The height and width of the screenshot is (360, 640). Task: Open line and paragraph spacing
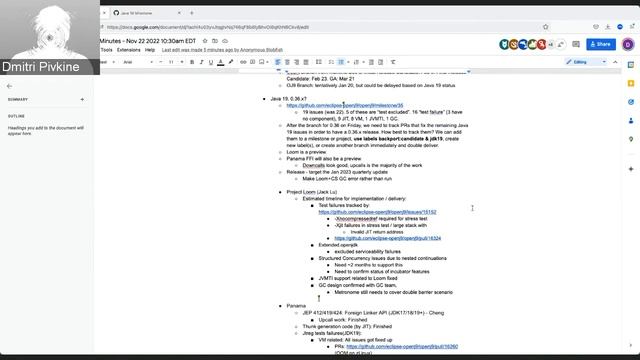[318, 62]
